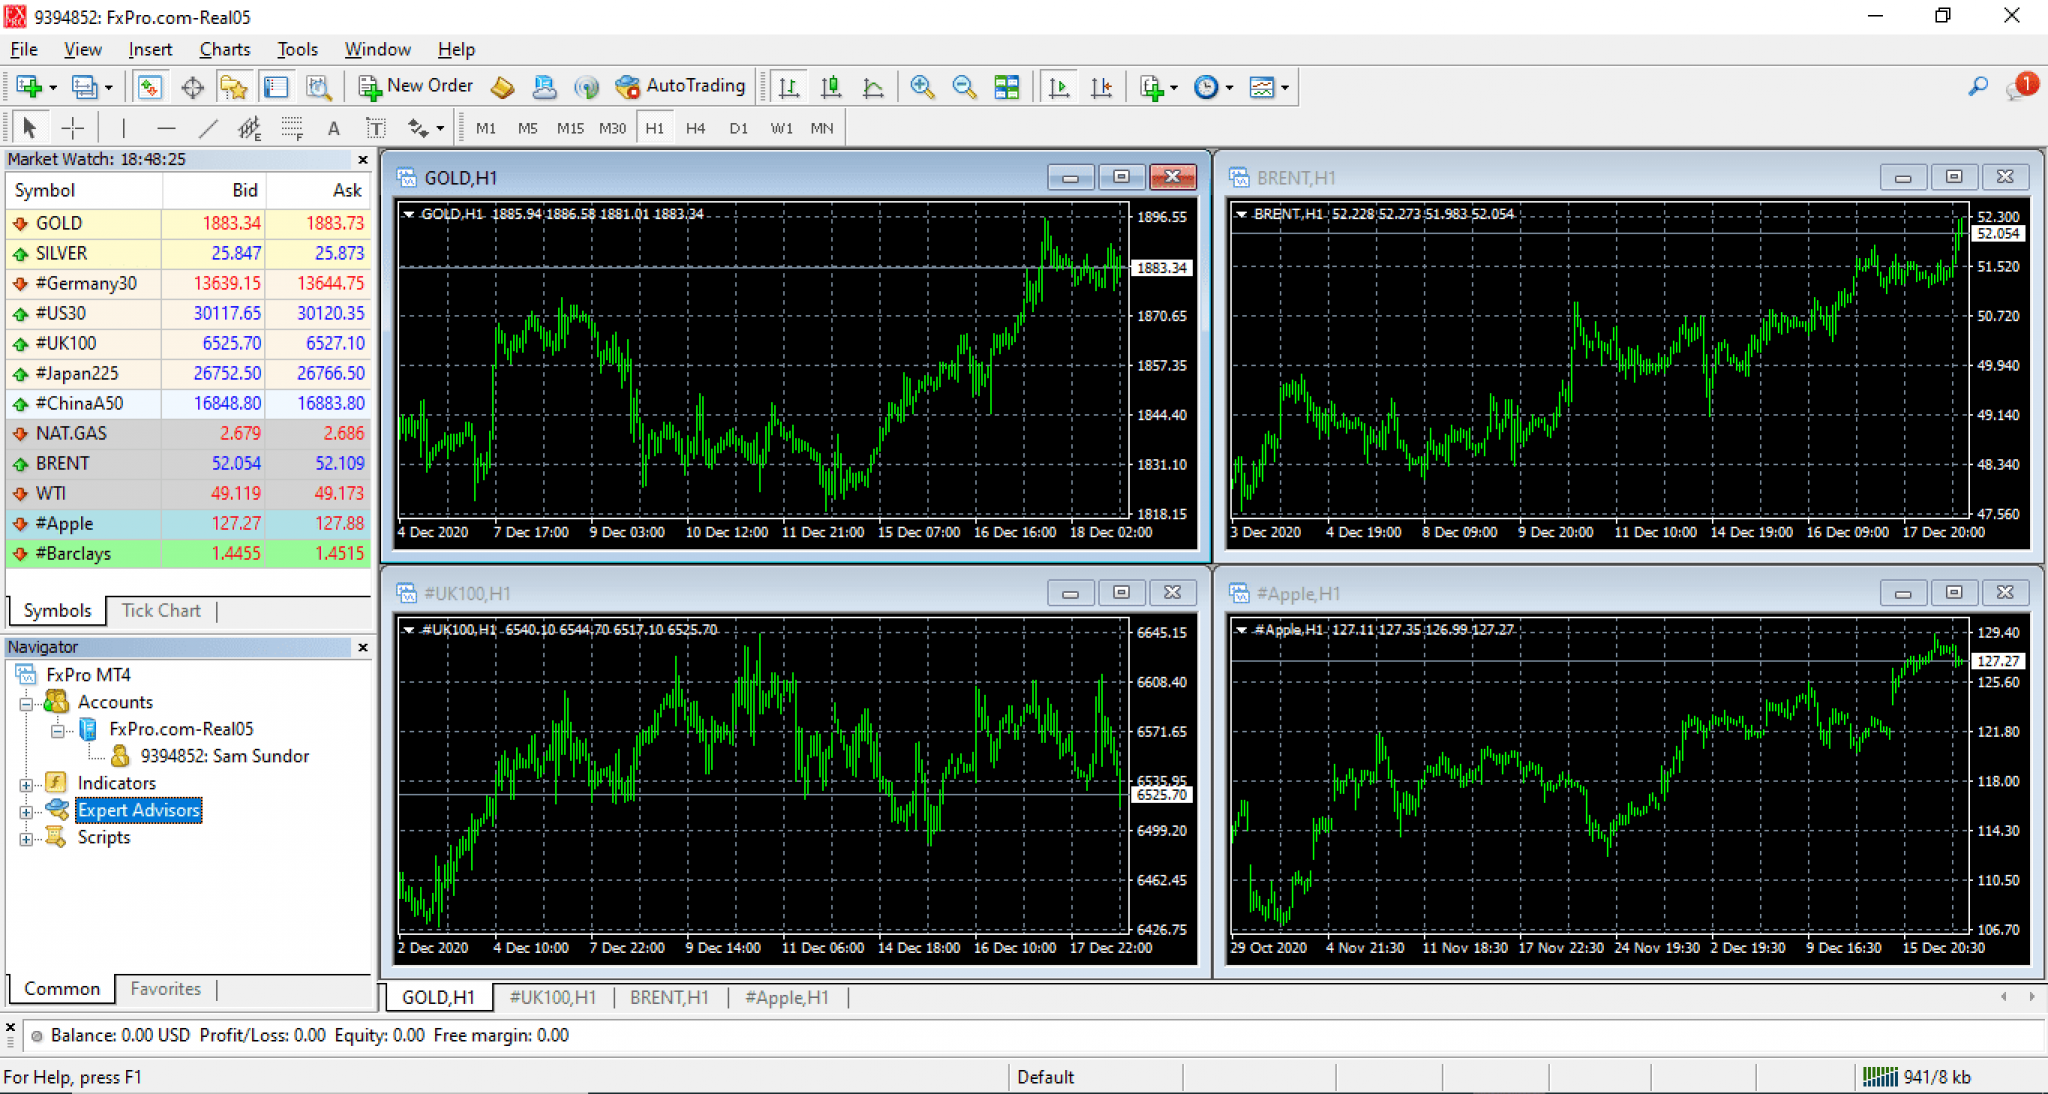
Task: Open MetaEditor via the yellow book icon
Action: pos(502,87)
